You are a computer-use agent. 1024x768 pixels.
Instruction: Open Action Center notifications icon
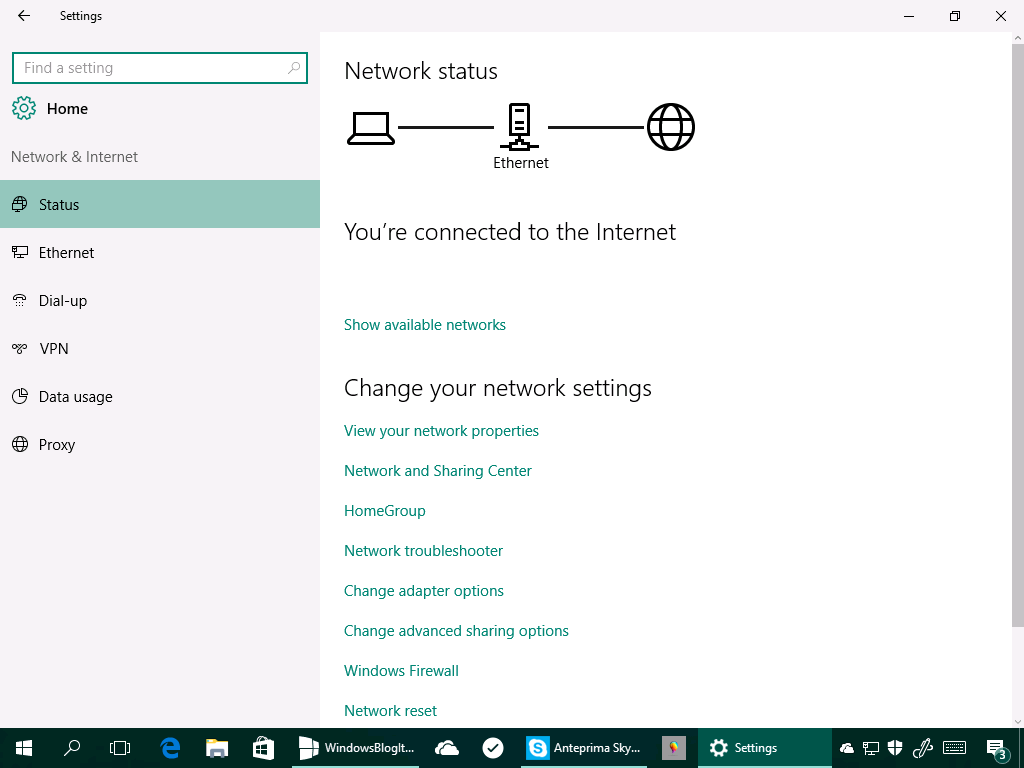(x=997, y=749)
